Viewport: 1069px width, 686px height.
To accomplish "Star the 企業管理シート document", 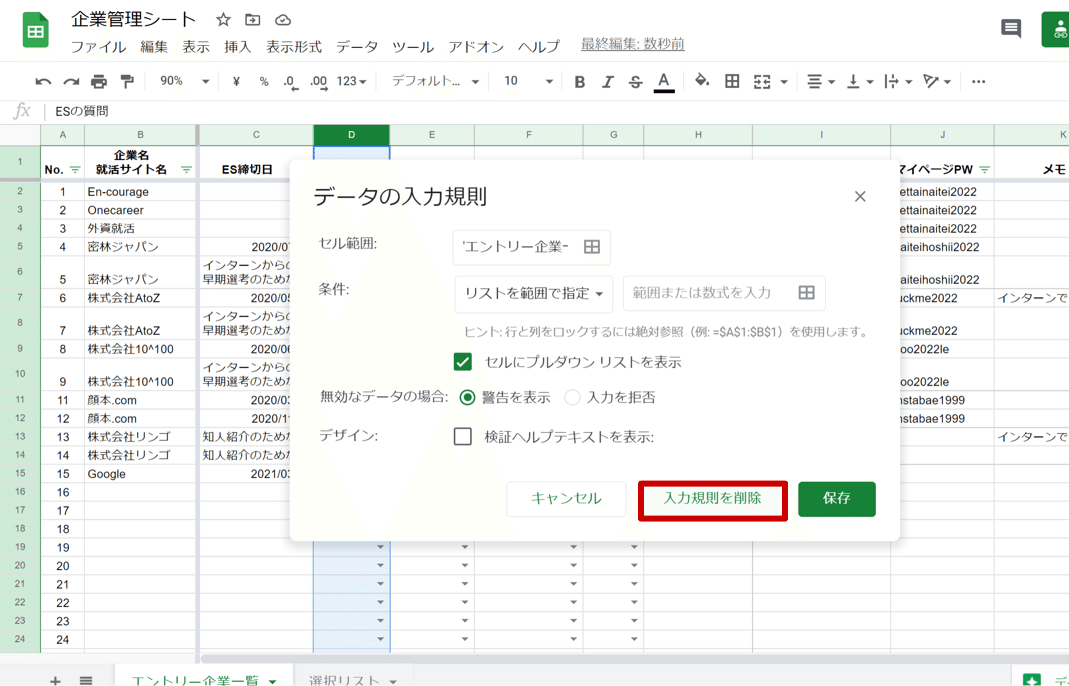I will coord(223,20).
